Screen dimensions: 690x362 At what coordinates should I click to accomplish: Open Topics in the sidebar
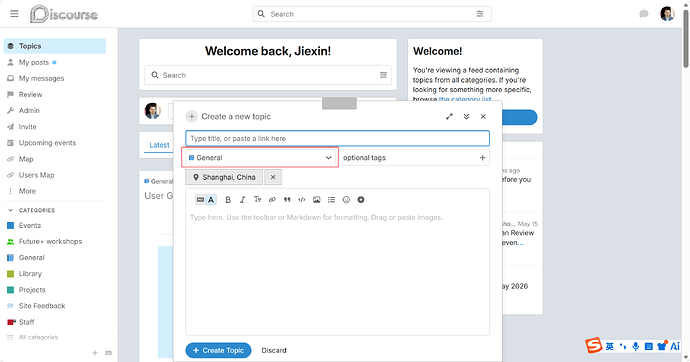point(55,46)
